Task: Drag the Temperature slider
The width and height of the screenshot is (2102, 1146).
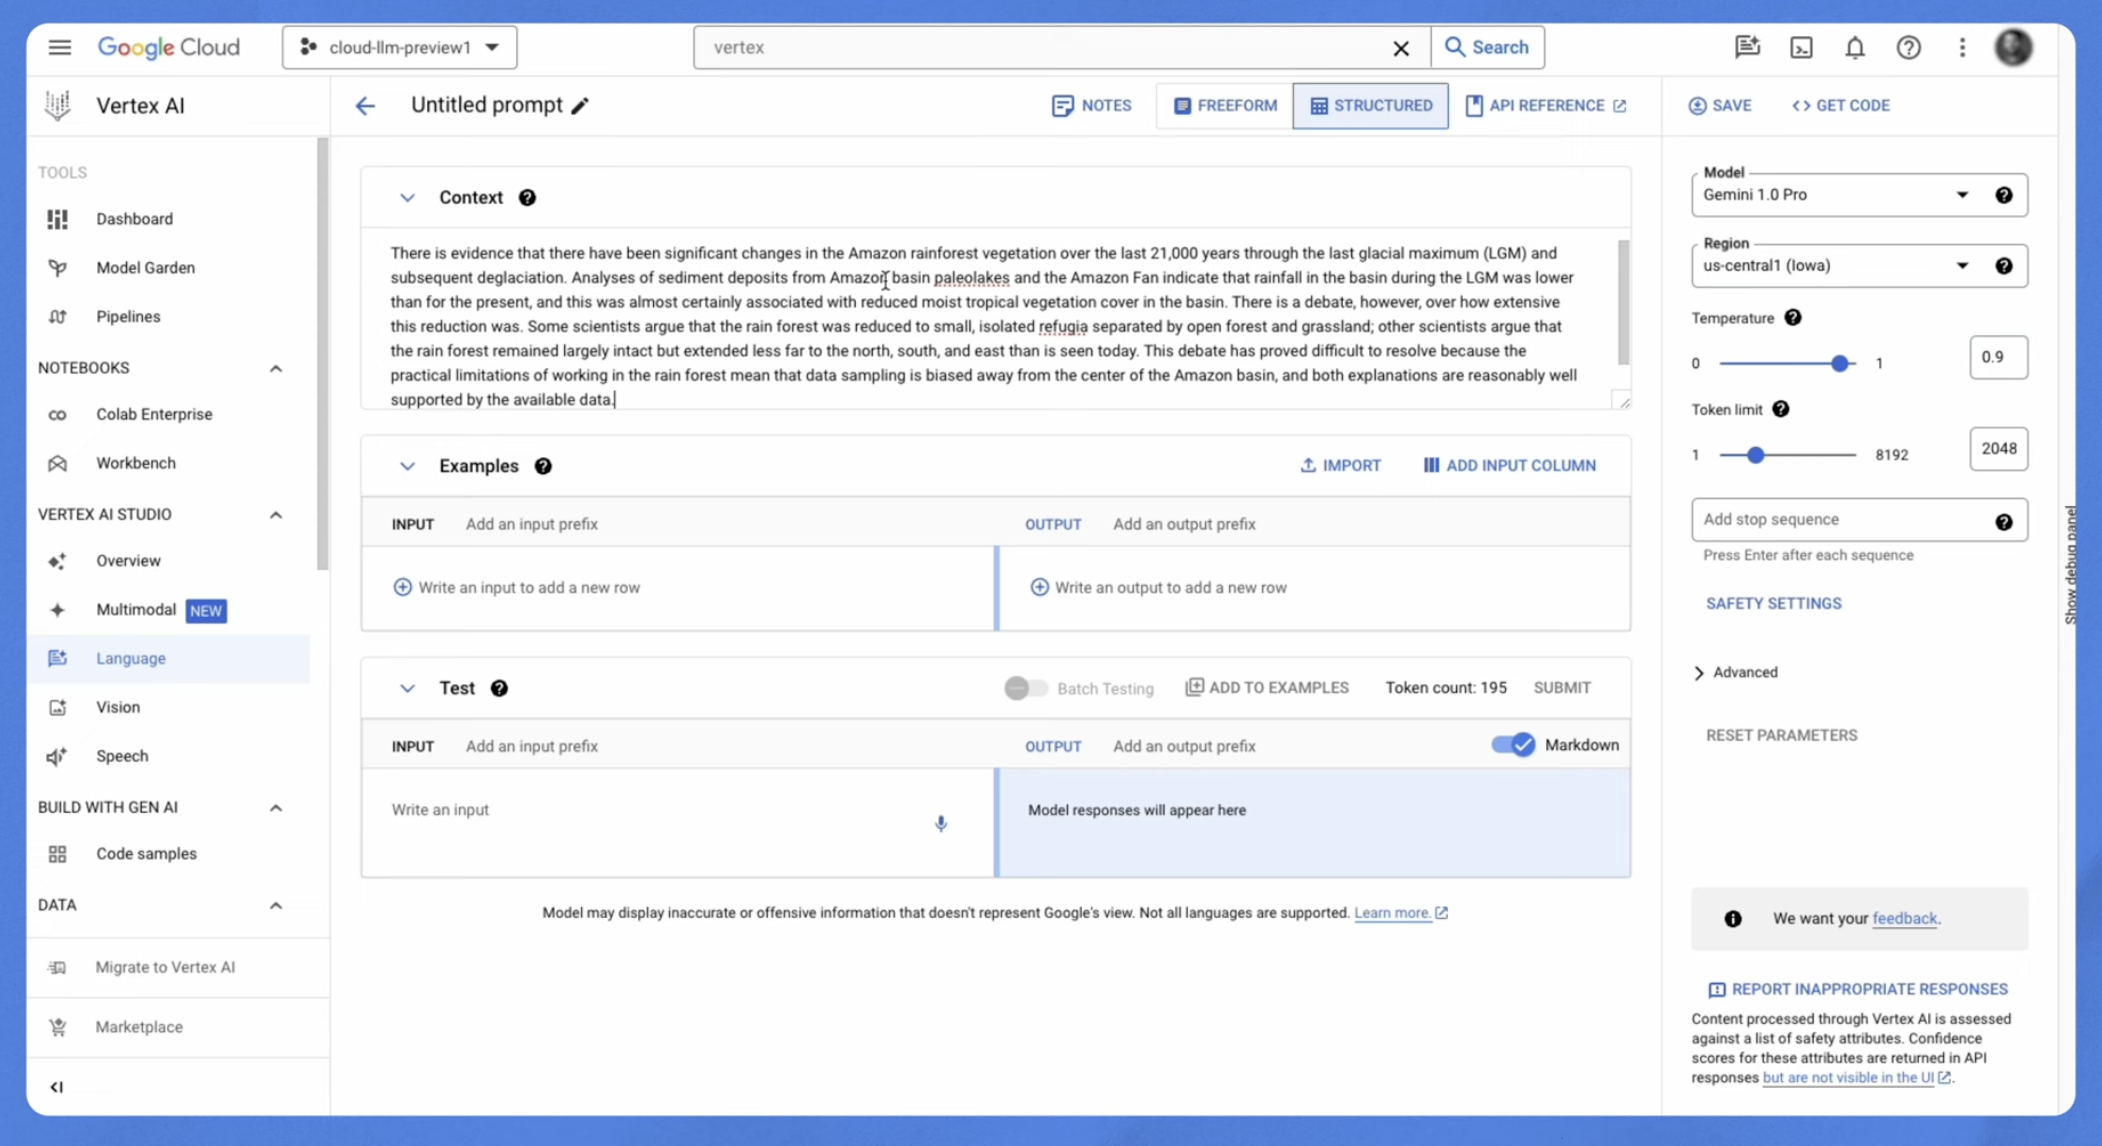Action: point(1838,361)
